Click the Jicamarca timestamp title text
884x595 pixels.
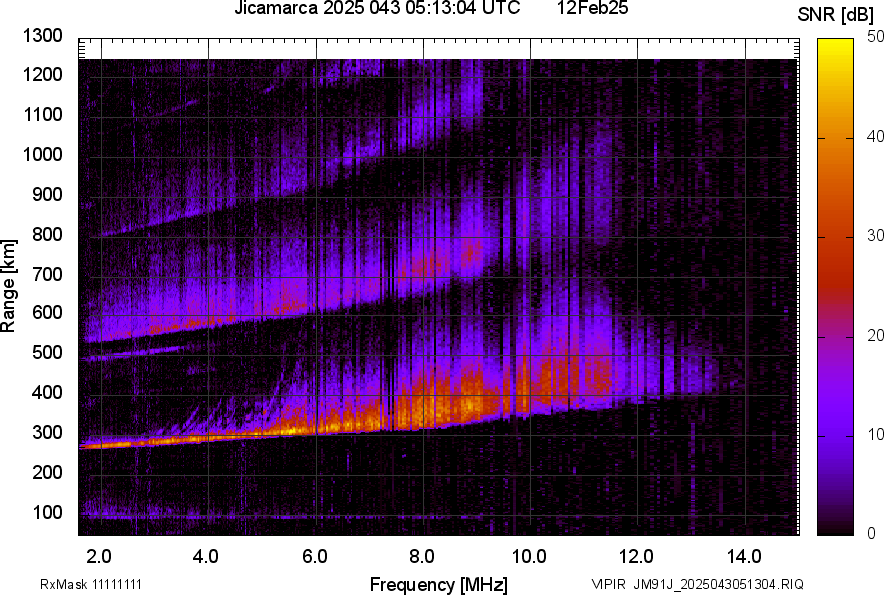[x=377, y=10]
